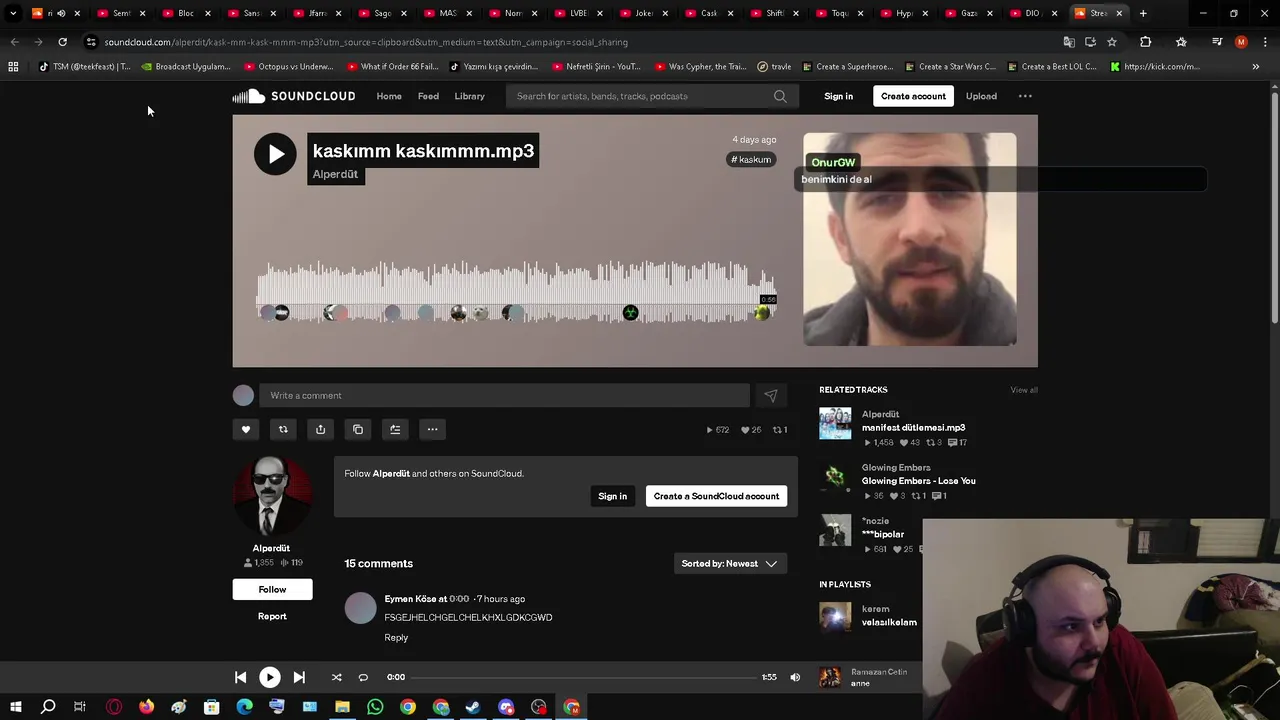Image resolution: width=1280 pixels, height=720 pixels.
Task: Repost the track using repost icon
Action: pos(283,429)
